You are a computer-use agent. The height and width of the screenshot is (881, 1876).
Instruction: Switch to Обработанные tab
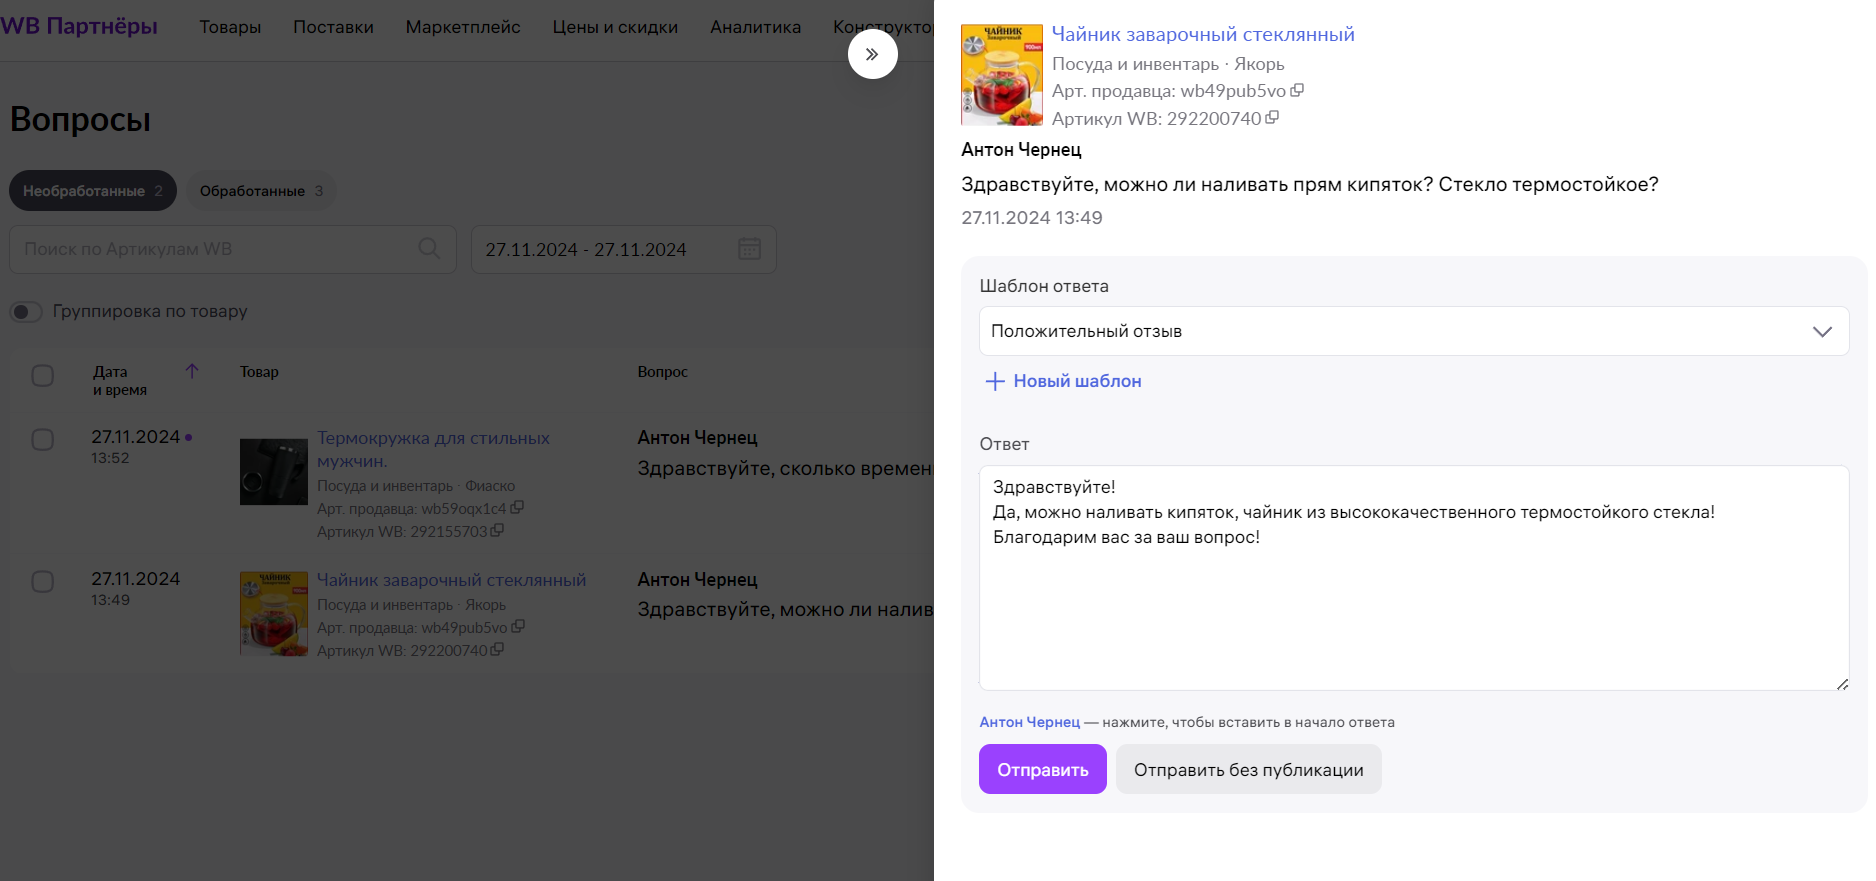click(261, 191)
